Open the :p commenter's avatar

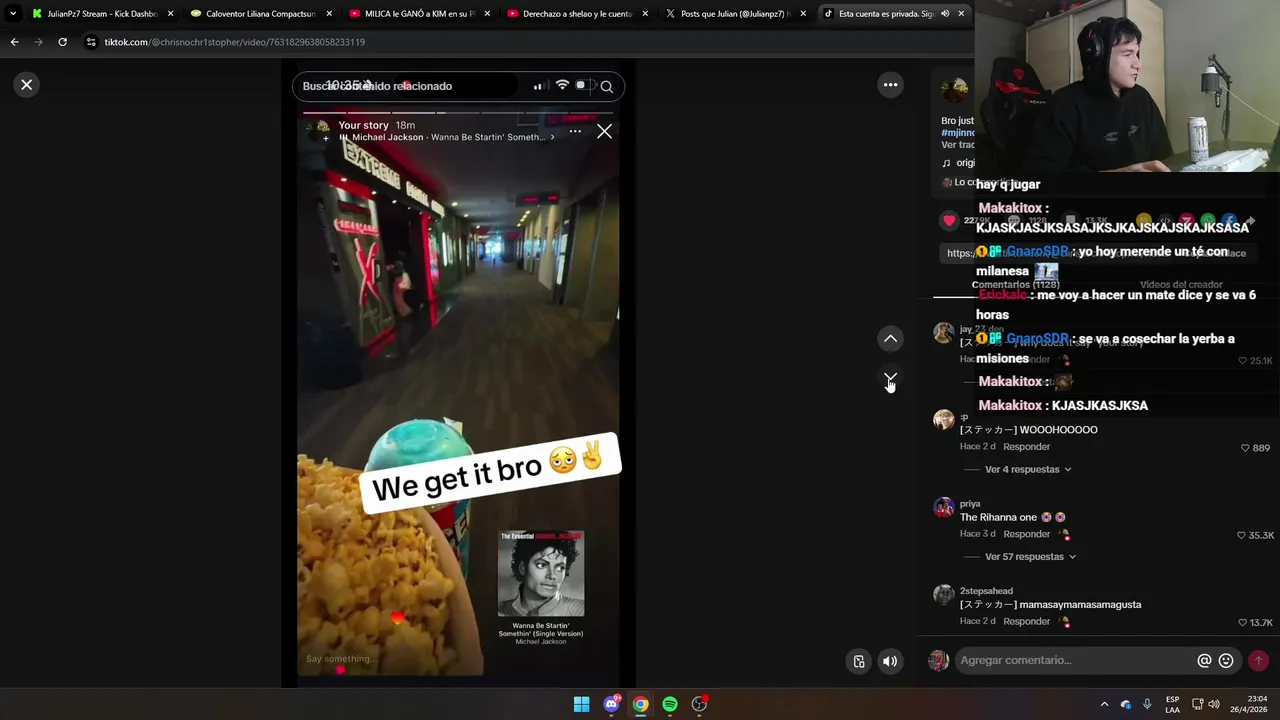tap(943, 420)
